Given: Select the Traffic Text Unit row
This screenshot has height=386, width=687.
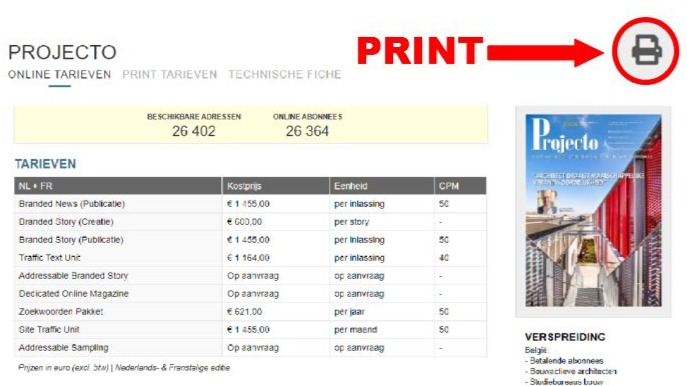Looking at the screenshot, I should coord(250,258).
